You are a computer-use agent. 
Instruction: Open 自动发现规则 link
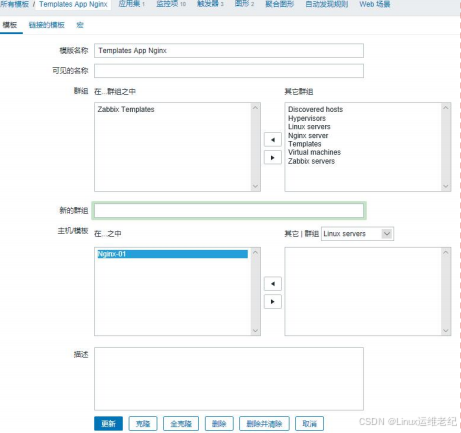coord(327,4)
